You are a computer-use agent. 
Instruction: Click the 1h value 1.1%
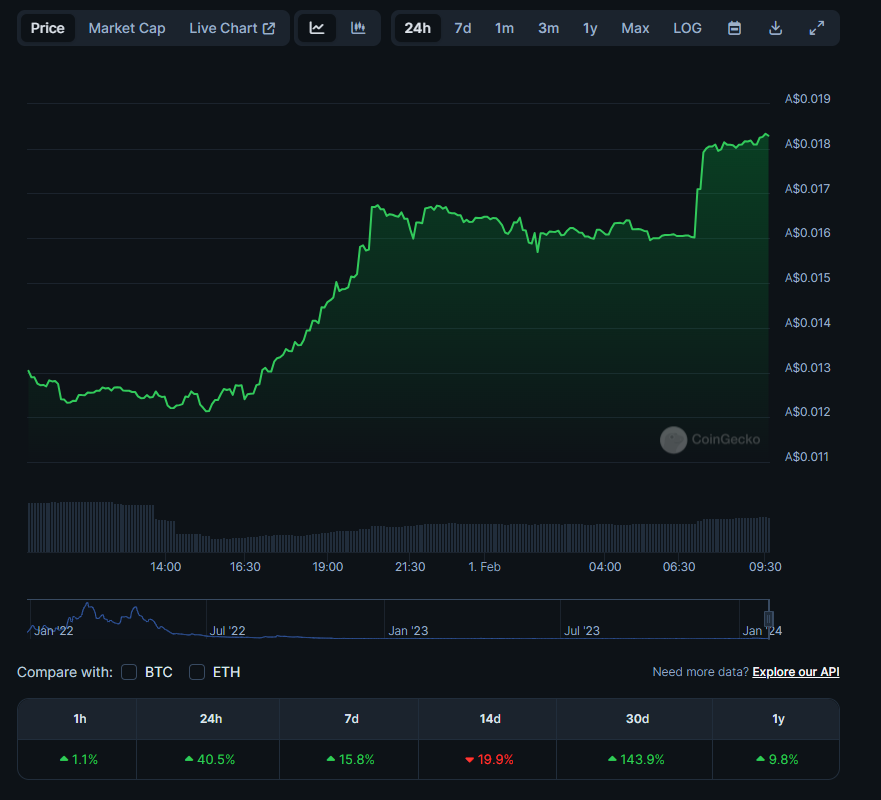point(79,760)
